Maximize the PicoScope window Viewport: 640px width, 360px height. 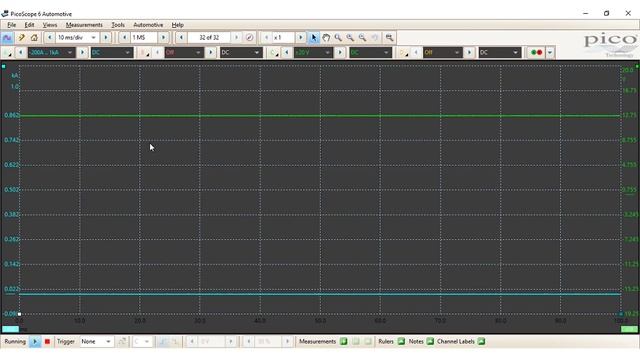point(607,13)
